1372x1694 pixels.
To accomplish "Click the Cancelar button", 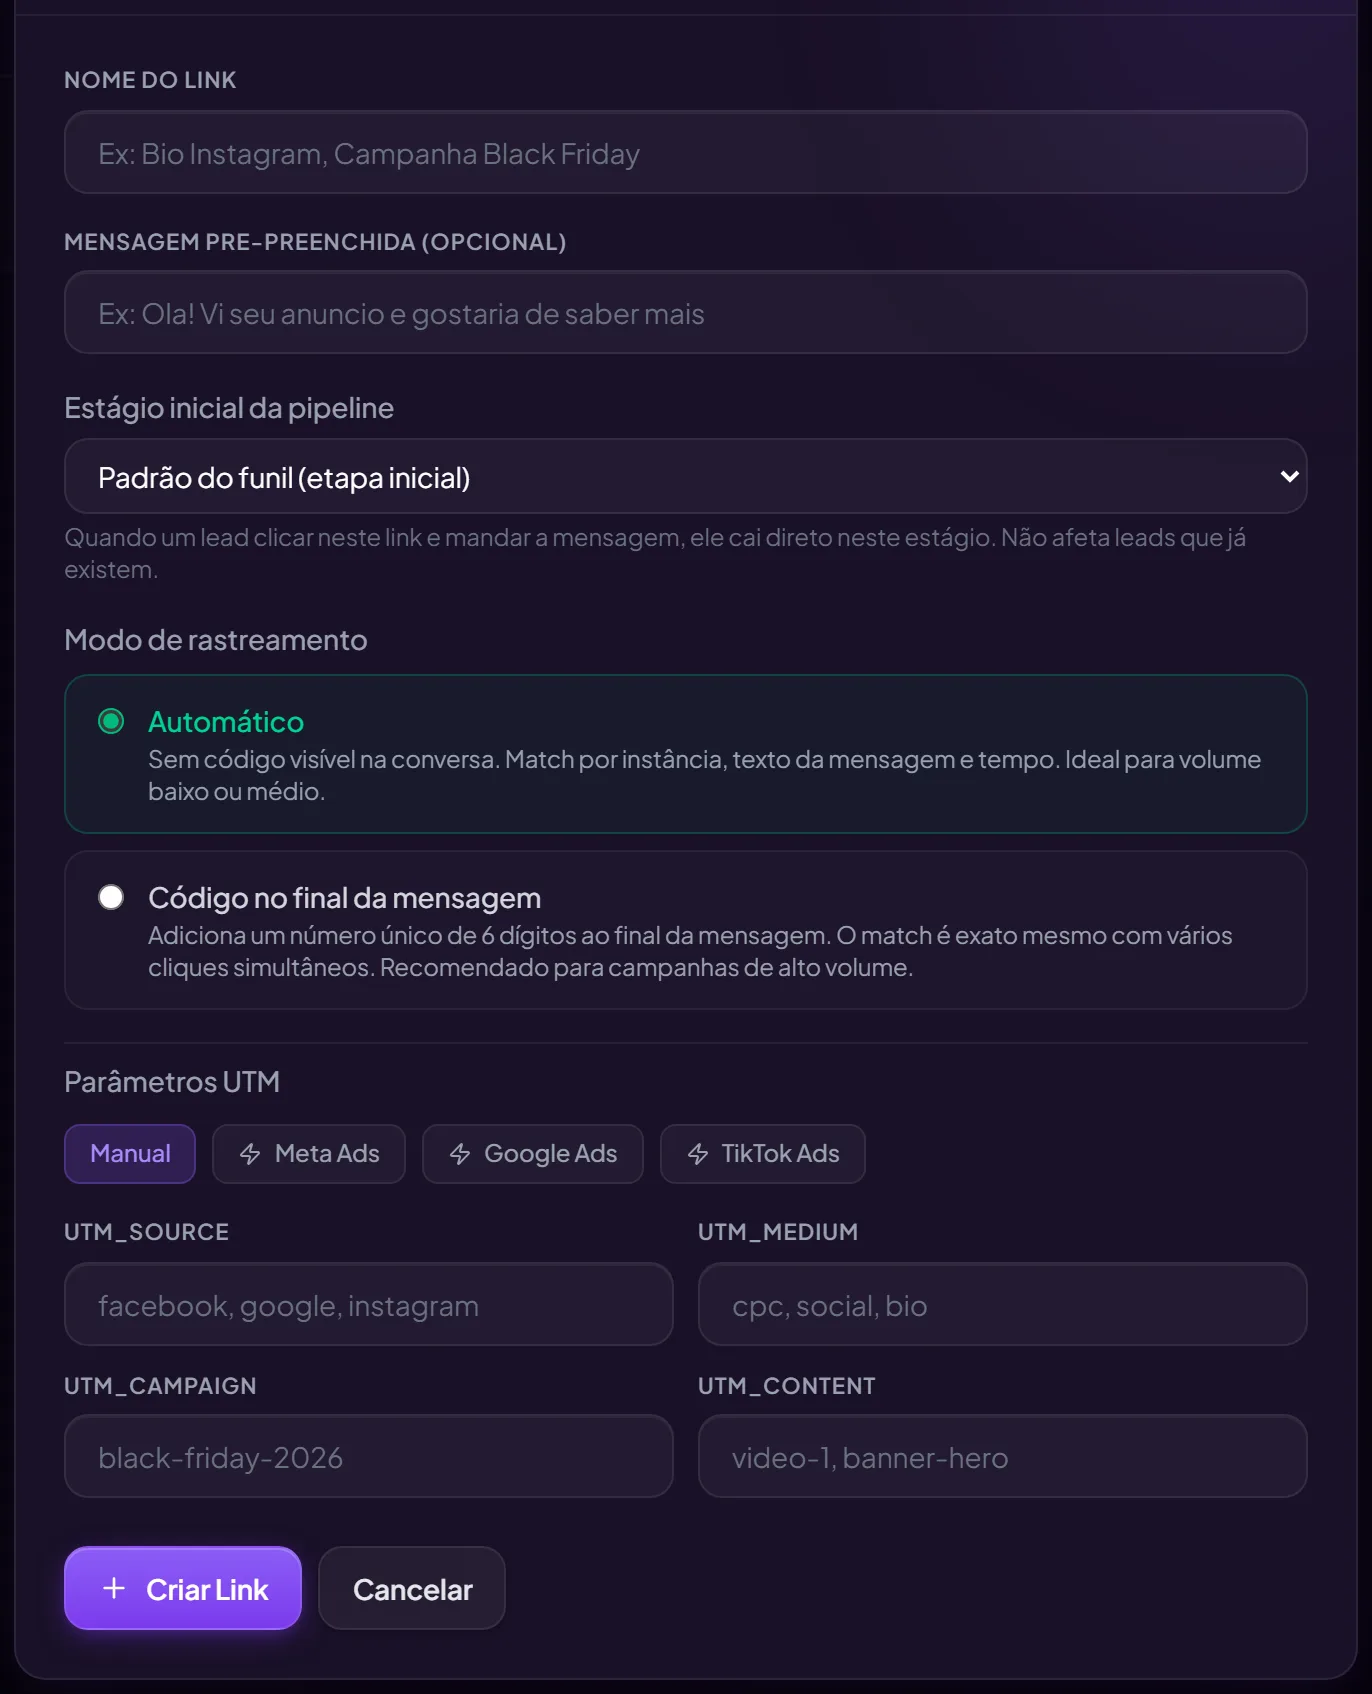I will (x=412, y=1588).
